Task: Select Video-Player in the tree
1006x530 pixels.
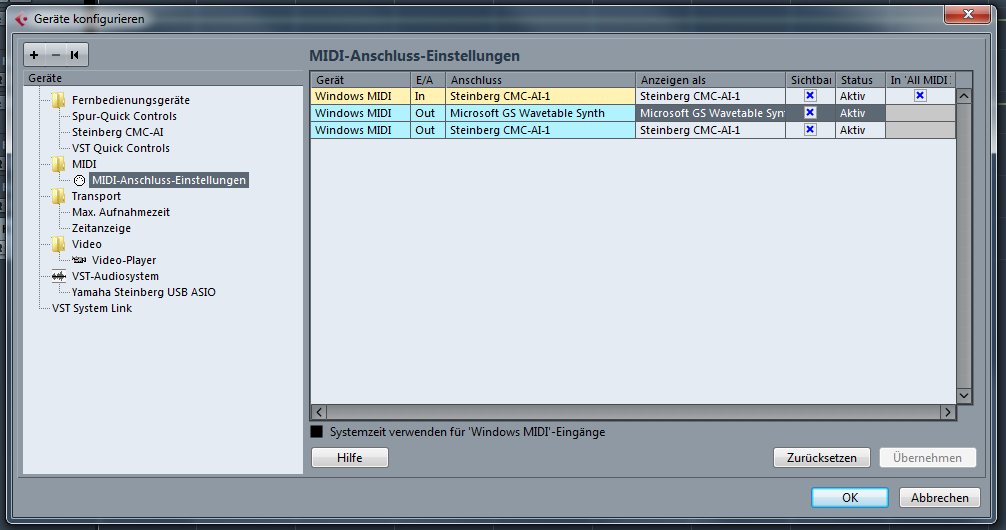Action: (x=124, y=261)
